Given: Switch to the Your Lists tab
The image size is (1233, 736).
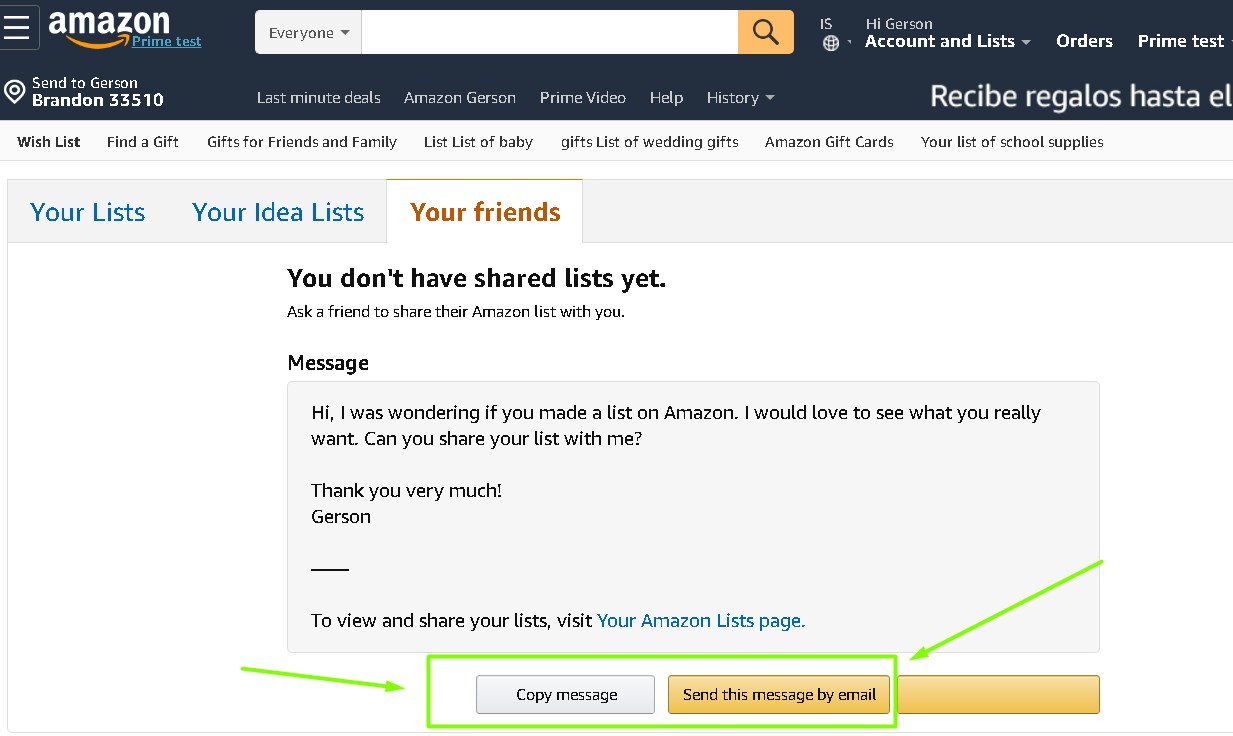Looking at the screenshot, I should click(x=88, y=212).
